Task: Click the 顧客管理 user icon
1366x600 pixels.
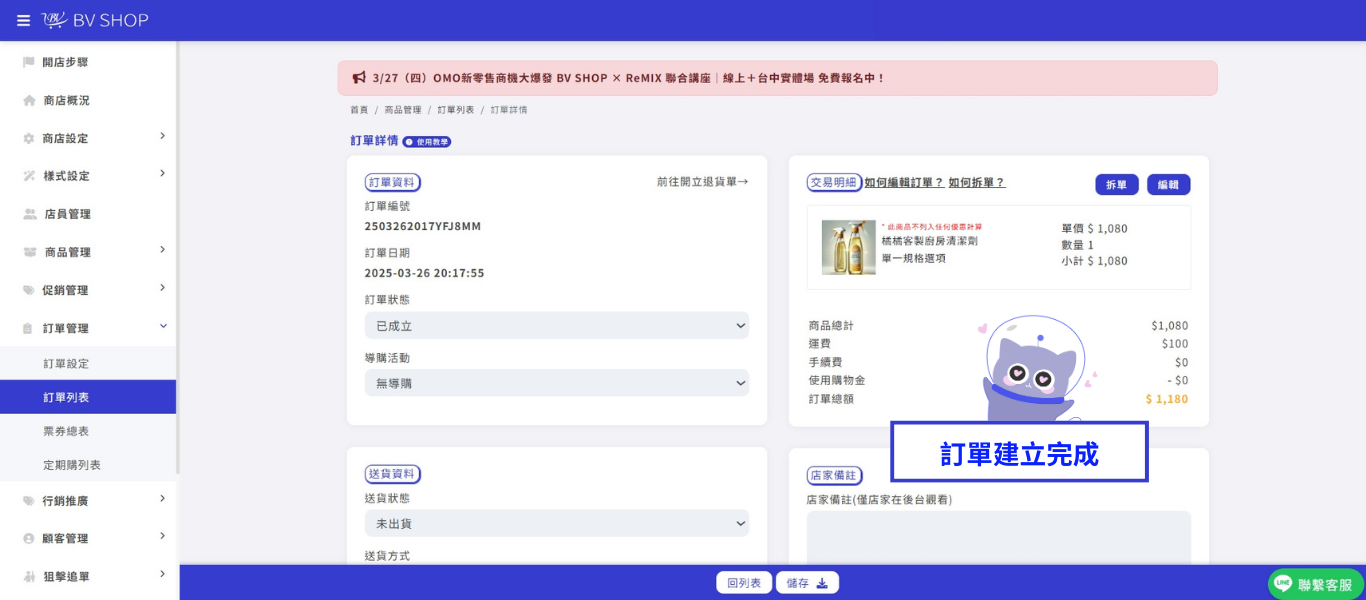Action: click(29, 538)
